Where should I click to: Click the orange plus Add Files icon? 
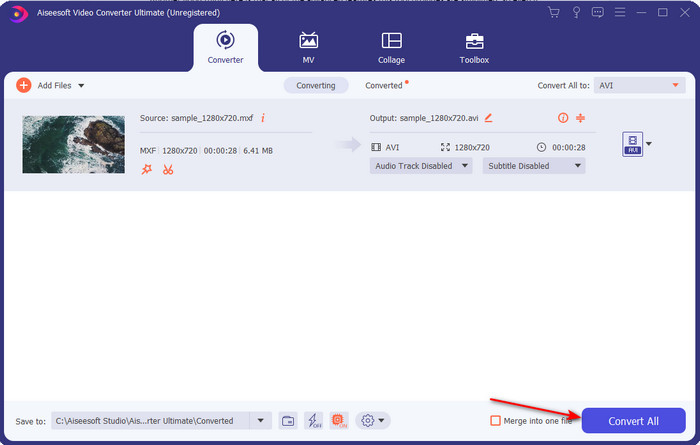pyautogui.click(x=23, y=85)
